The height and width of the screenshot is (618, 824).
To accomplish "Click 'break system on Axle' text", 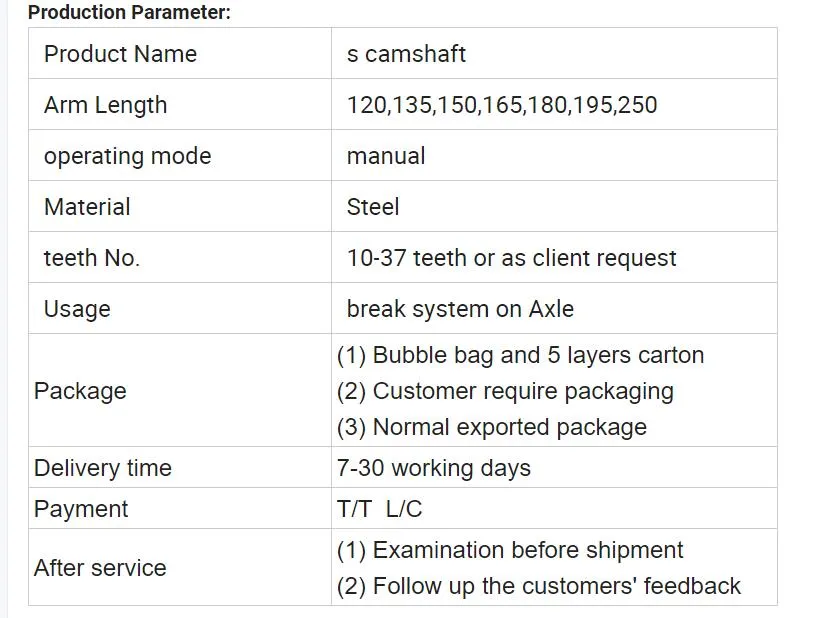I will click(460, 309).
